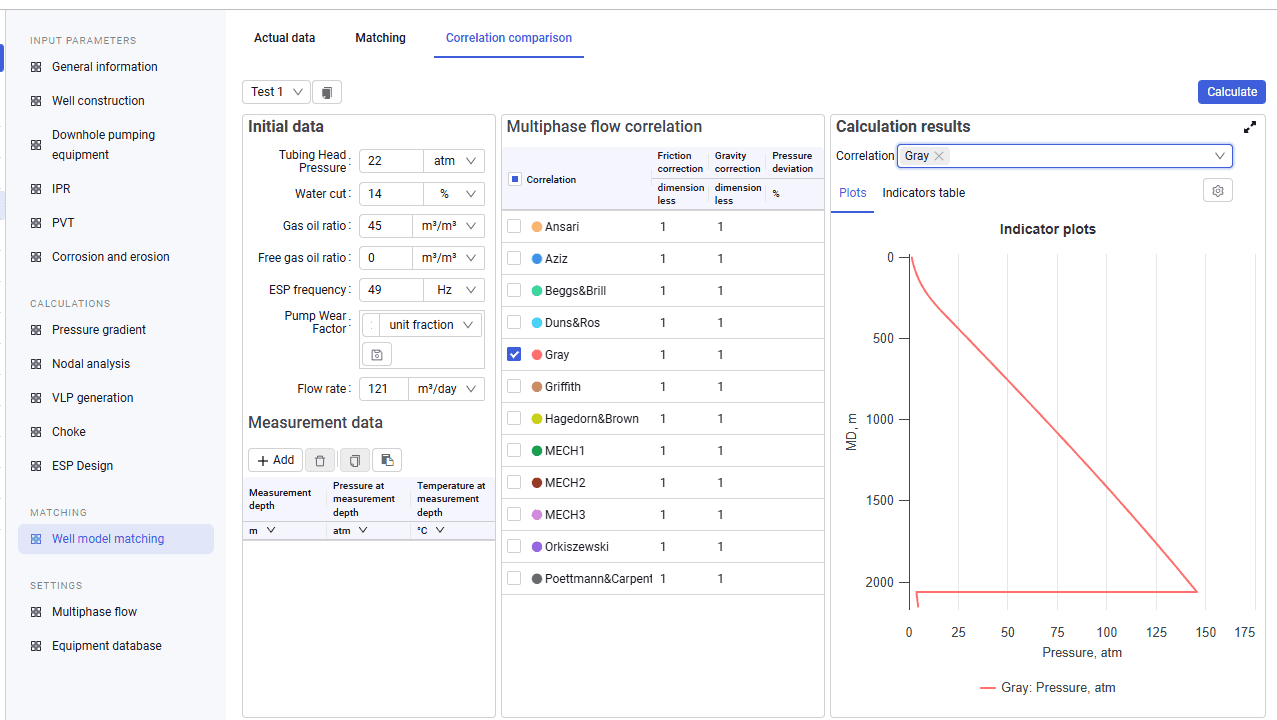Open VLP generation page

pos(92,398)
